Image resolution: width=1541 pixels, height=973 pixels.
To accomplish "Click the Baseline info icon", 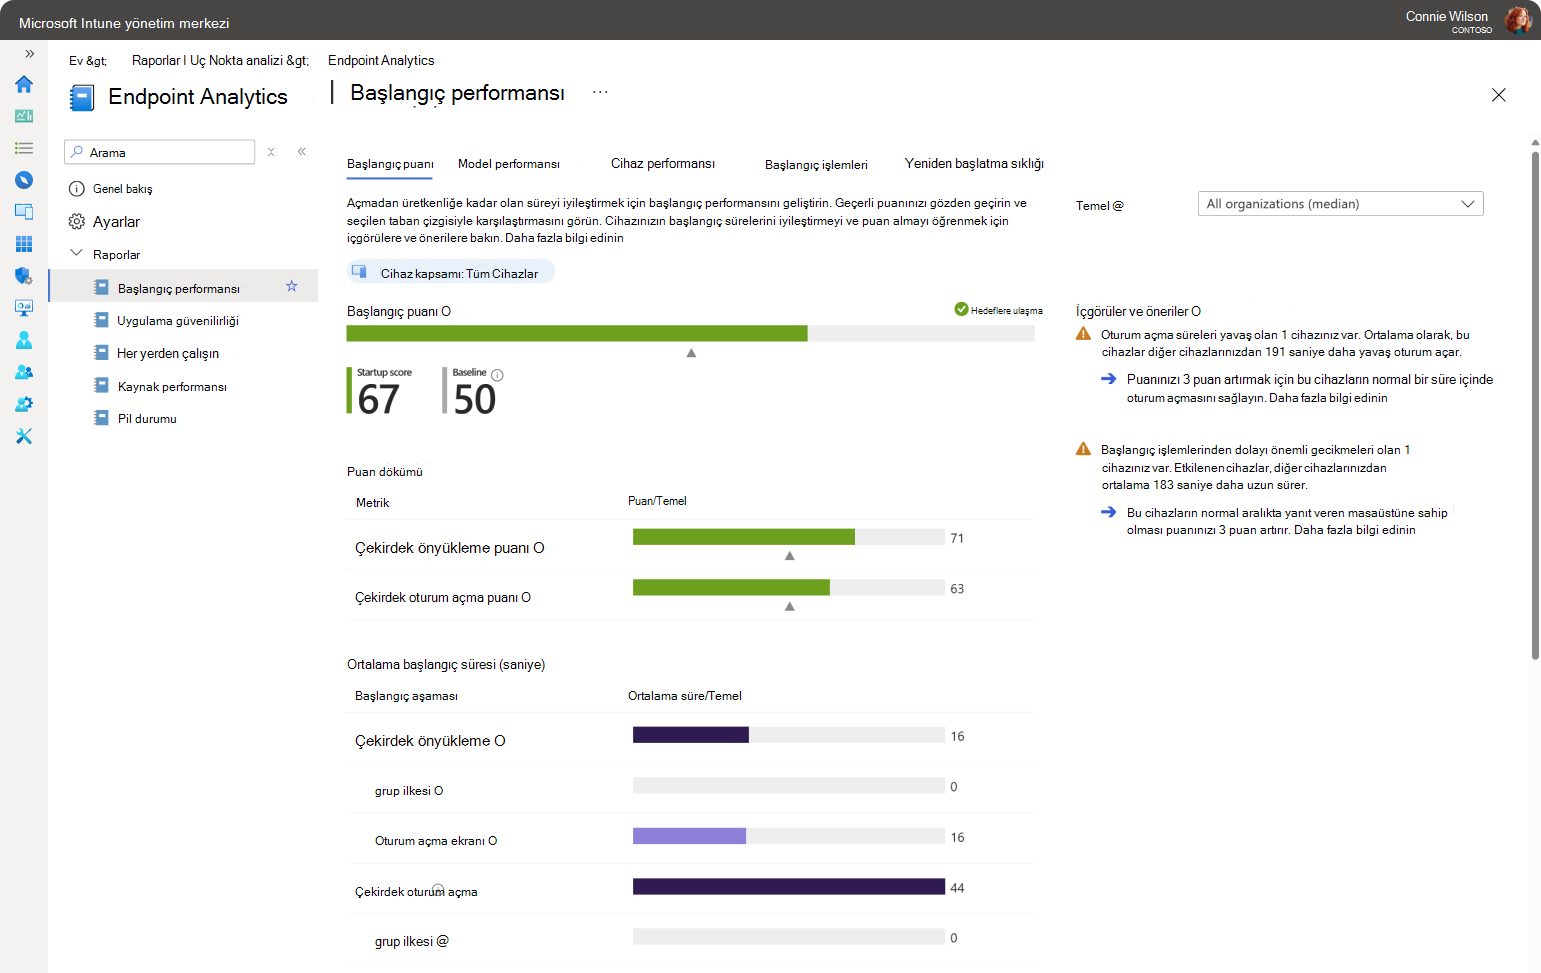I will 497,375.
